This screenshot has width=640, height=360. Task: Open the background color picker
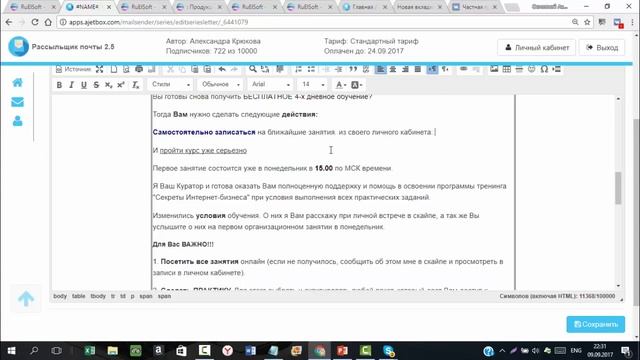357,85
